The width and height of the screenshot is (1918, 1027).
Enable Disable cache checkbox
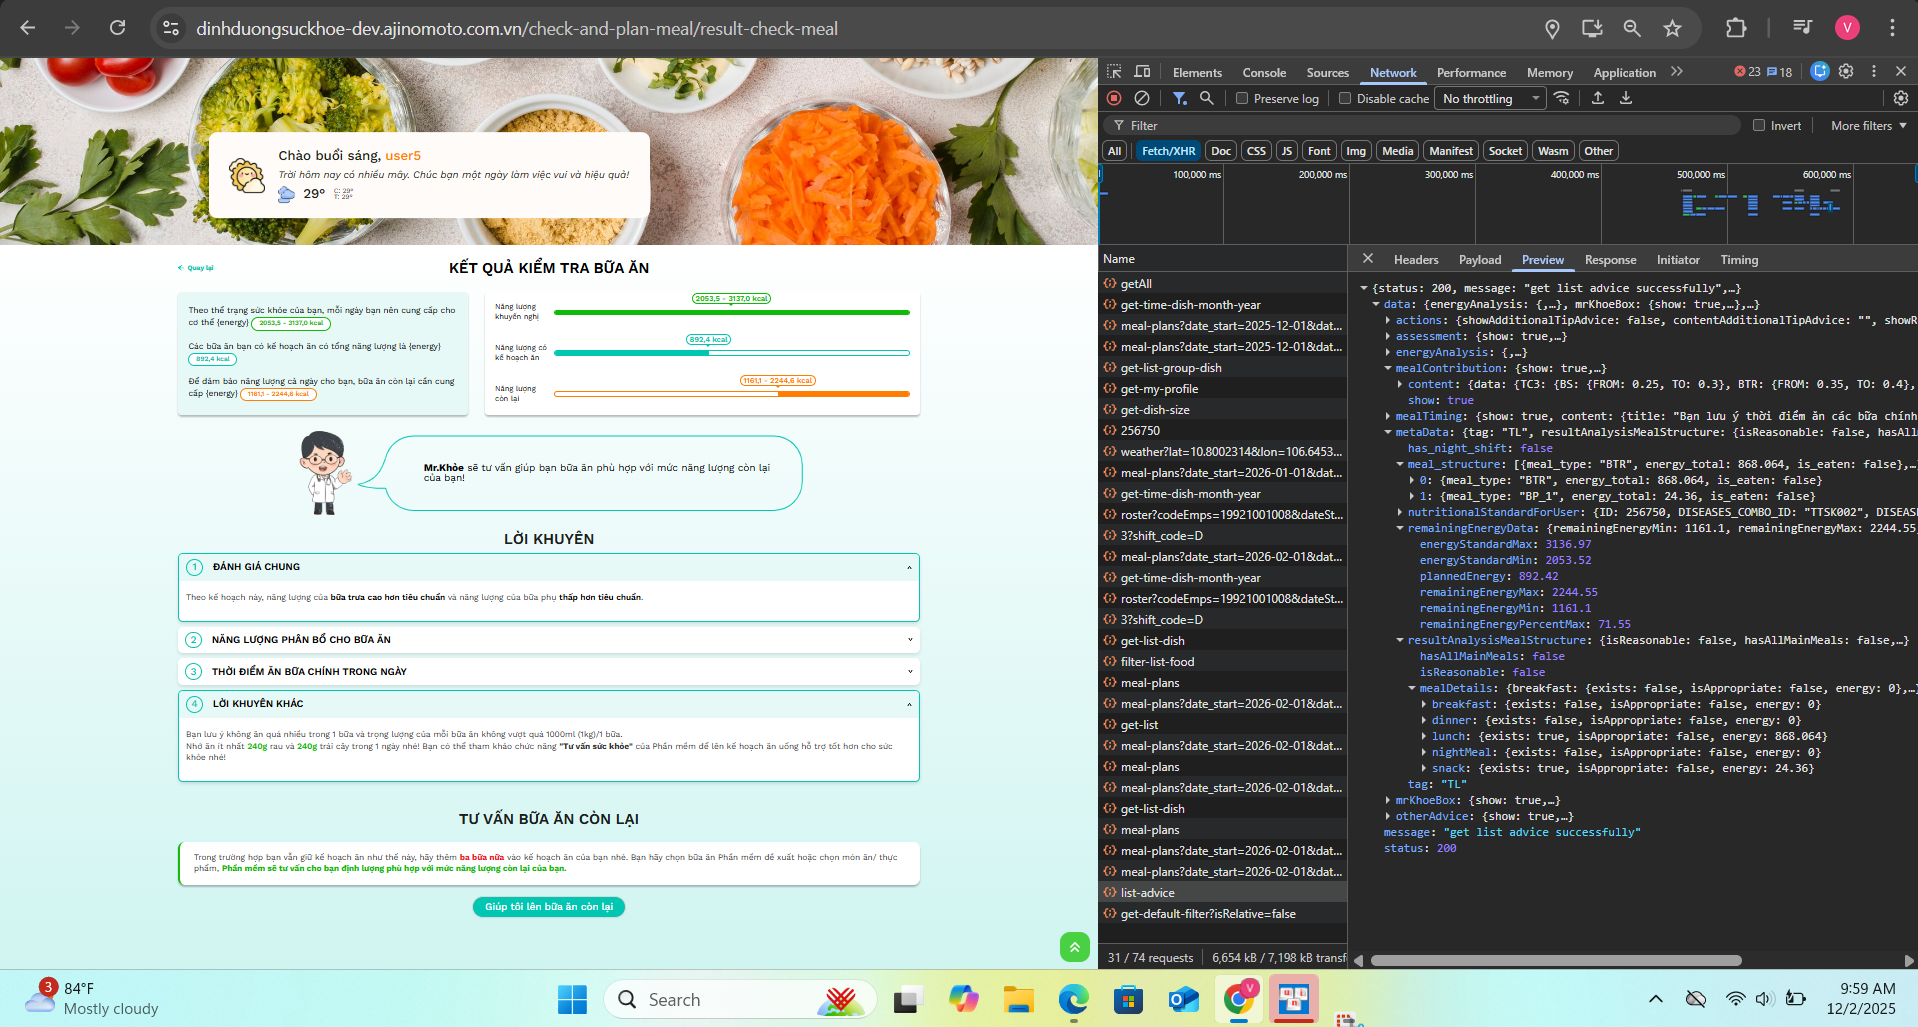pyautogui.click(x=1345, y=98)
